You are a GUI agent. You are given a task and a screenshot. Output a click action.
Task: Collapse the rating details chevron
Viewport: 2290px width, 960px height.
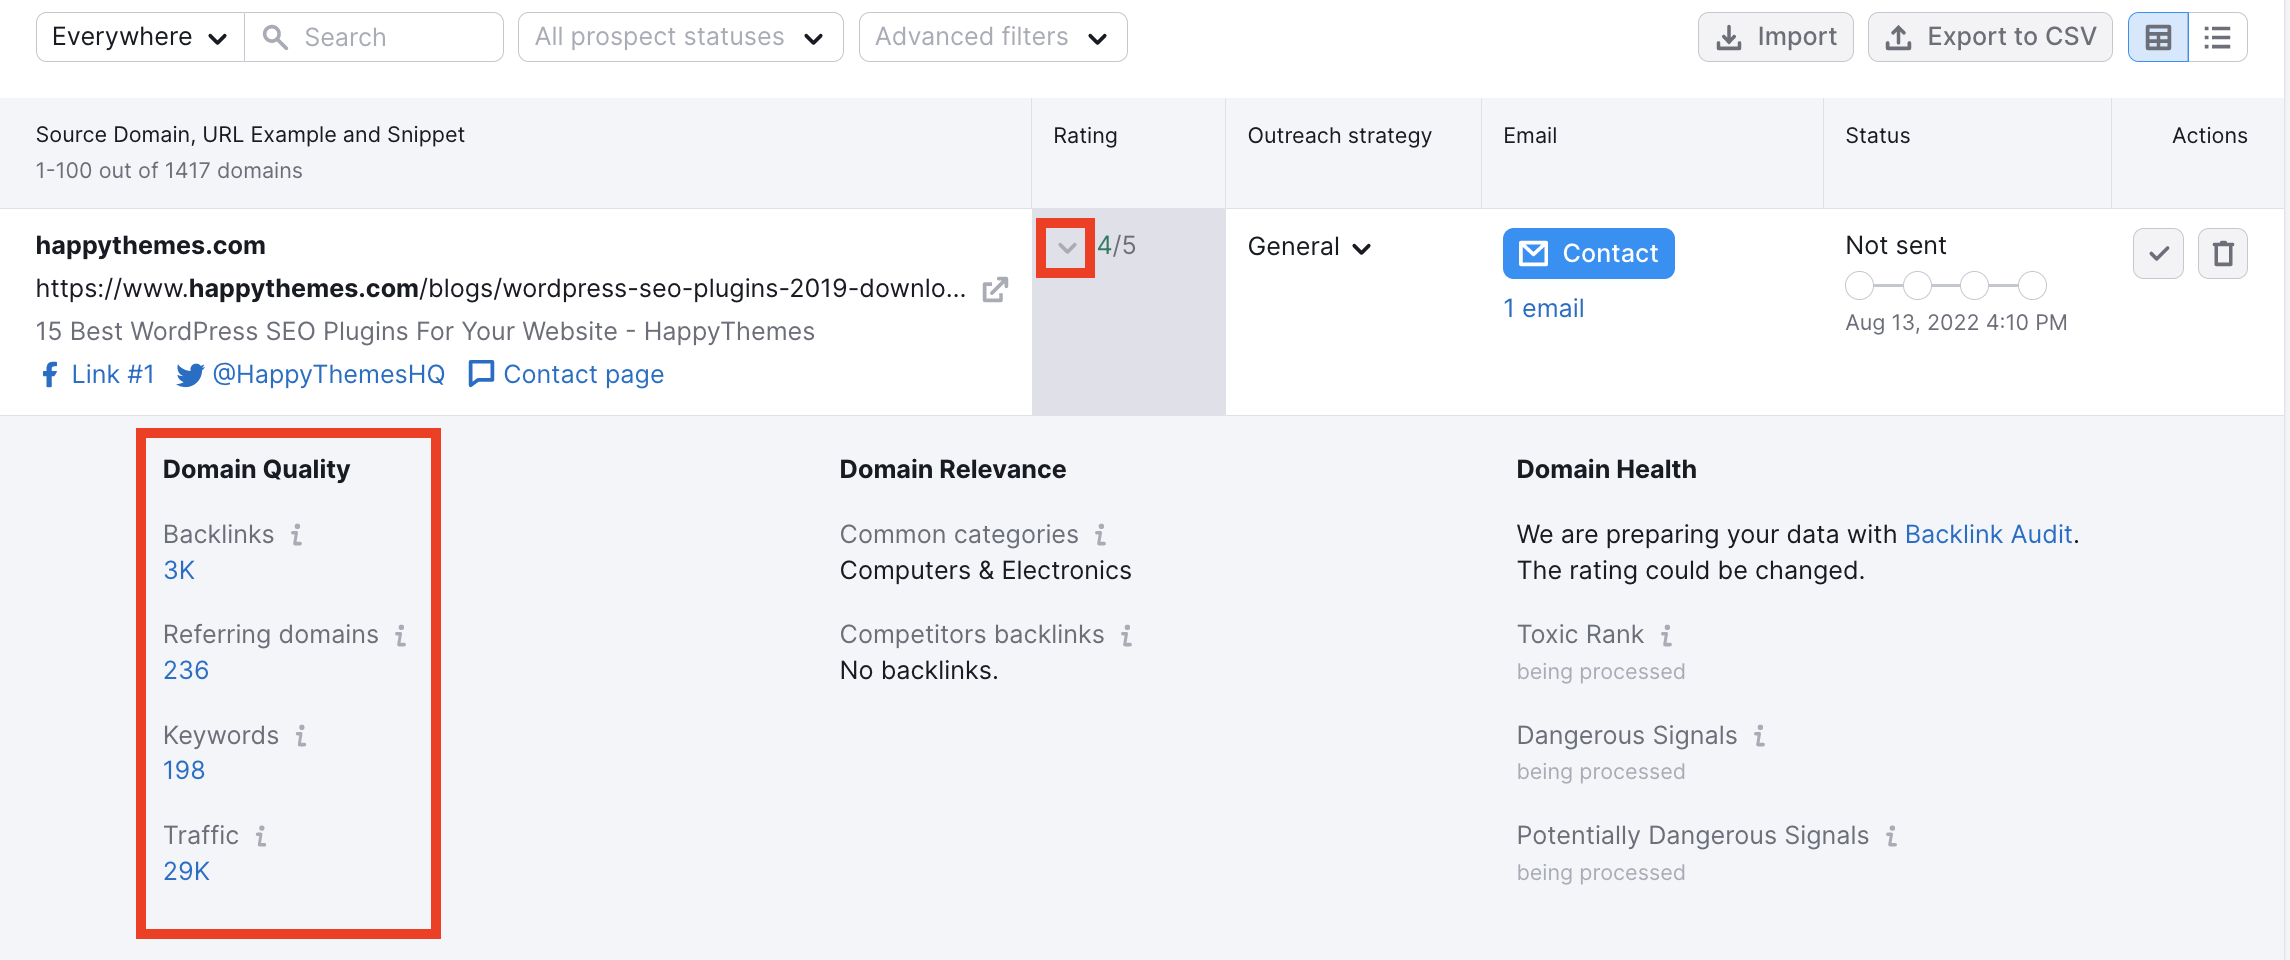[1066, 247]
